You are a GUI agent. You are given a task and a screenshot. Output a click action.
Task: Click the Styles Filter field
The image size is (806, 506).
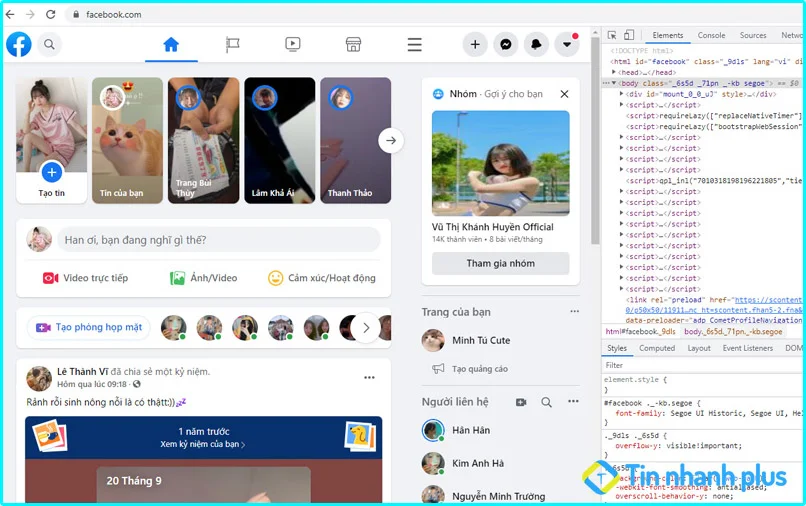tap(703, 365)
